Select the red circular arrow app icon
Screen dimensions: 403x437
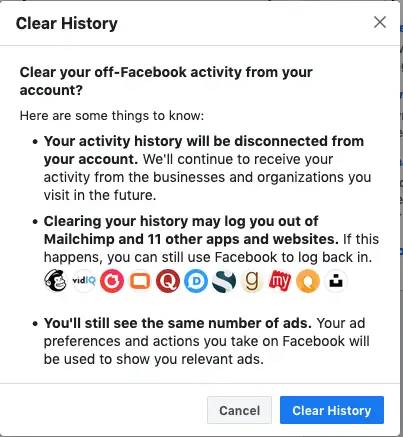point(112,281)
